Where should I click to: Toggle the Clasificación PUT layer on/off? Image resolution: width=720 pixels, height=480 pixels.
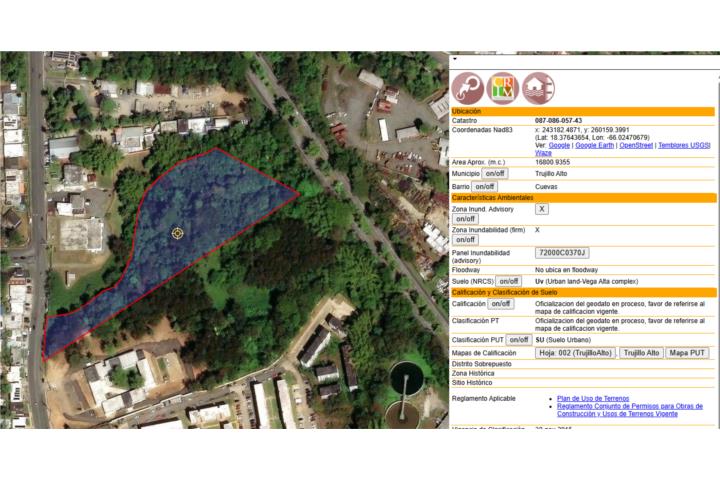click(x=518, y=340)
